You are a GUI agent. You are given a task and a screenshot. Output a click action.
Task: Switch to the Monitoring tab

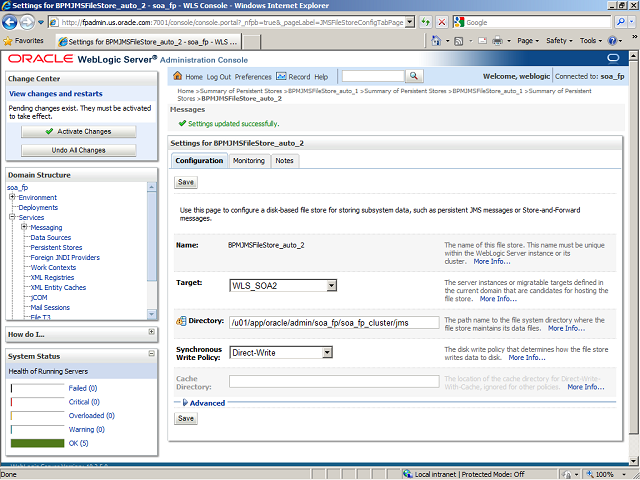248,160
